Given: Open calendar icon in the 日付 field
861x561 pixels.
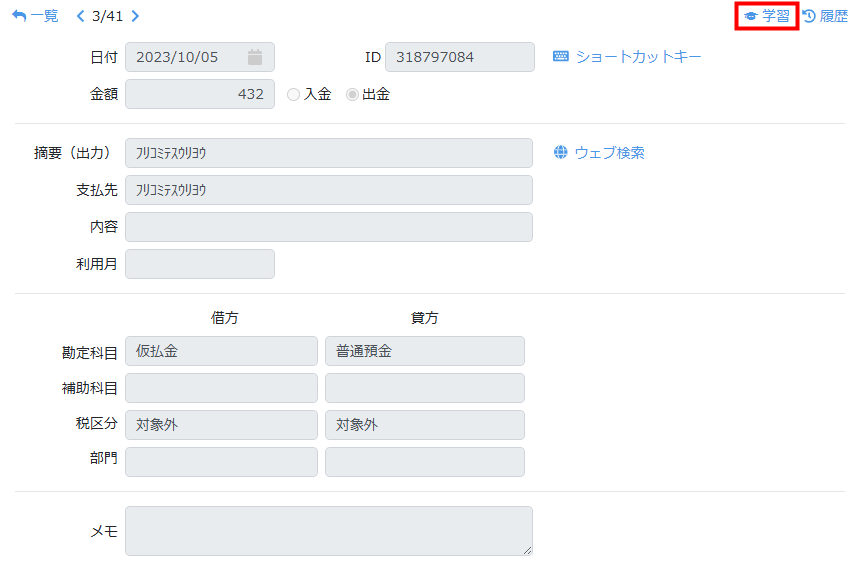Looking at the screenshot, I should point(255,57).
